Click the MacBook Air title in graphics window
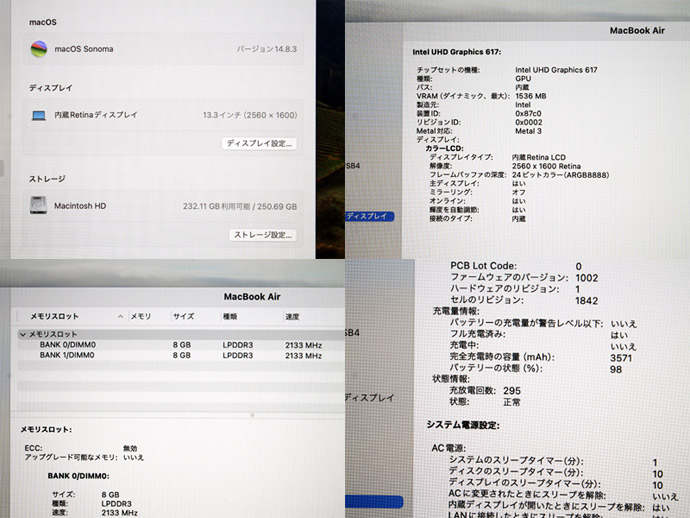This screenshot has width=690, height=518. click(637, 31)
